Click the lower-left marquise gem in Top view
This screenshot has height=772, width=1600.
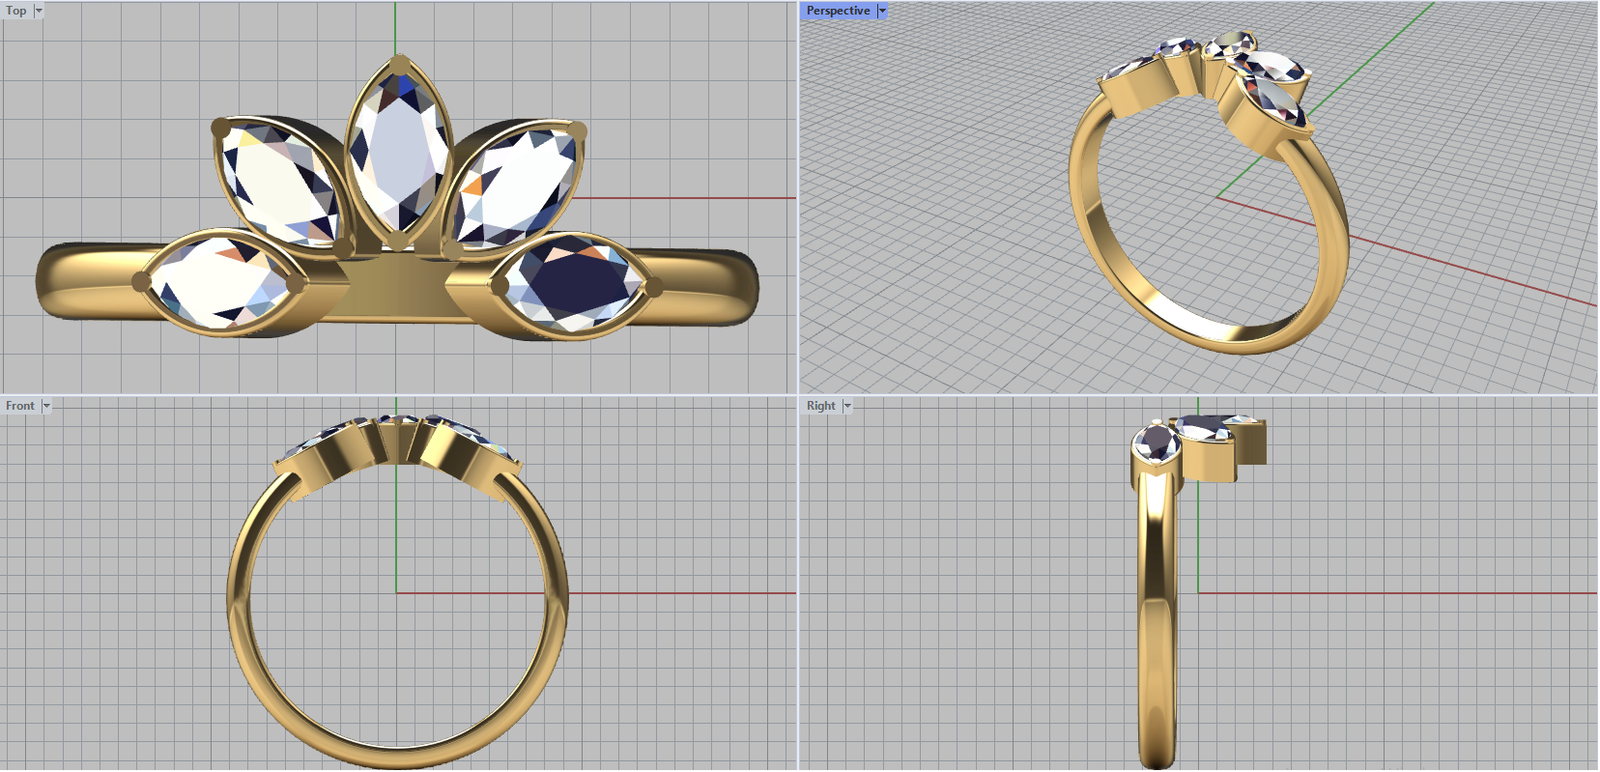point(220,282)
